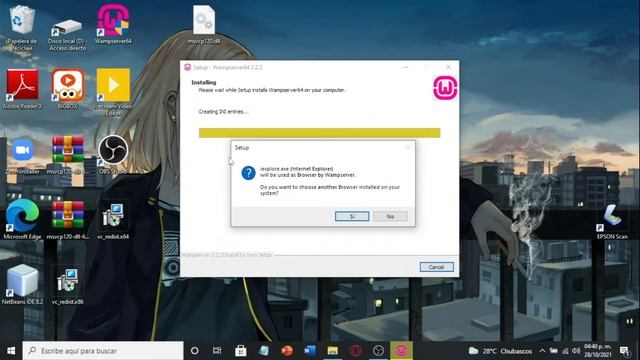Viewport: 640px width, 360px height.
Task: Launch OBS Studio from the desktop
Action: [113, 154]
